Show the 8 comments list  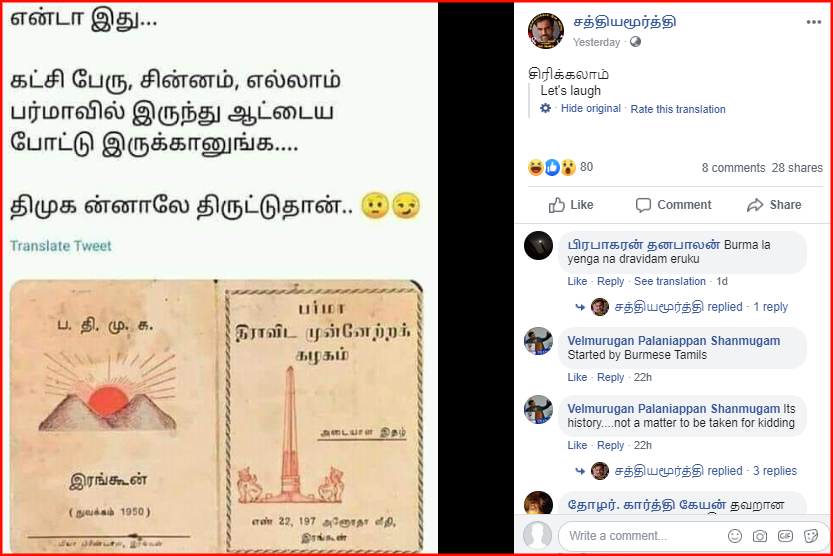click(x=733, y=168)
